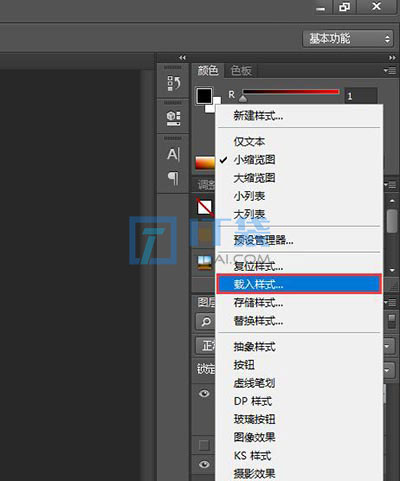Click styles panel scroll up arrow
Screen dimensions: 400x481
[x=392, y=201]
